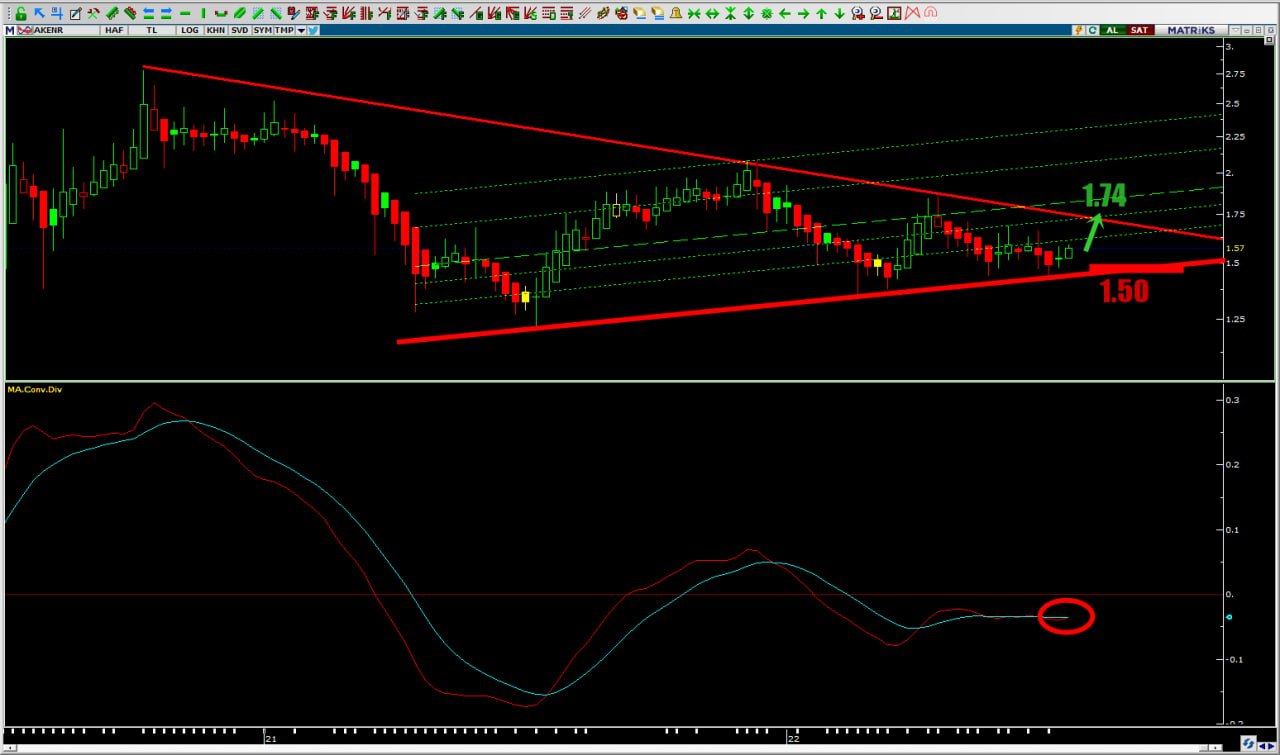Open the HAF period selector
This screenshot has width=1280, height=755.
click(113, 30)
